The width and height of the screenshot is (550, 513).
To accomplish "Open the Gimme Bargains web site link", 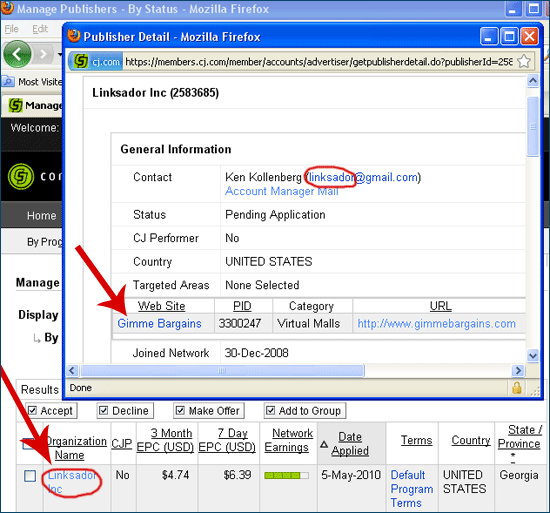I will (159, 323).
